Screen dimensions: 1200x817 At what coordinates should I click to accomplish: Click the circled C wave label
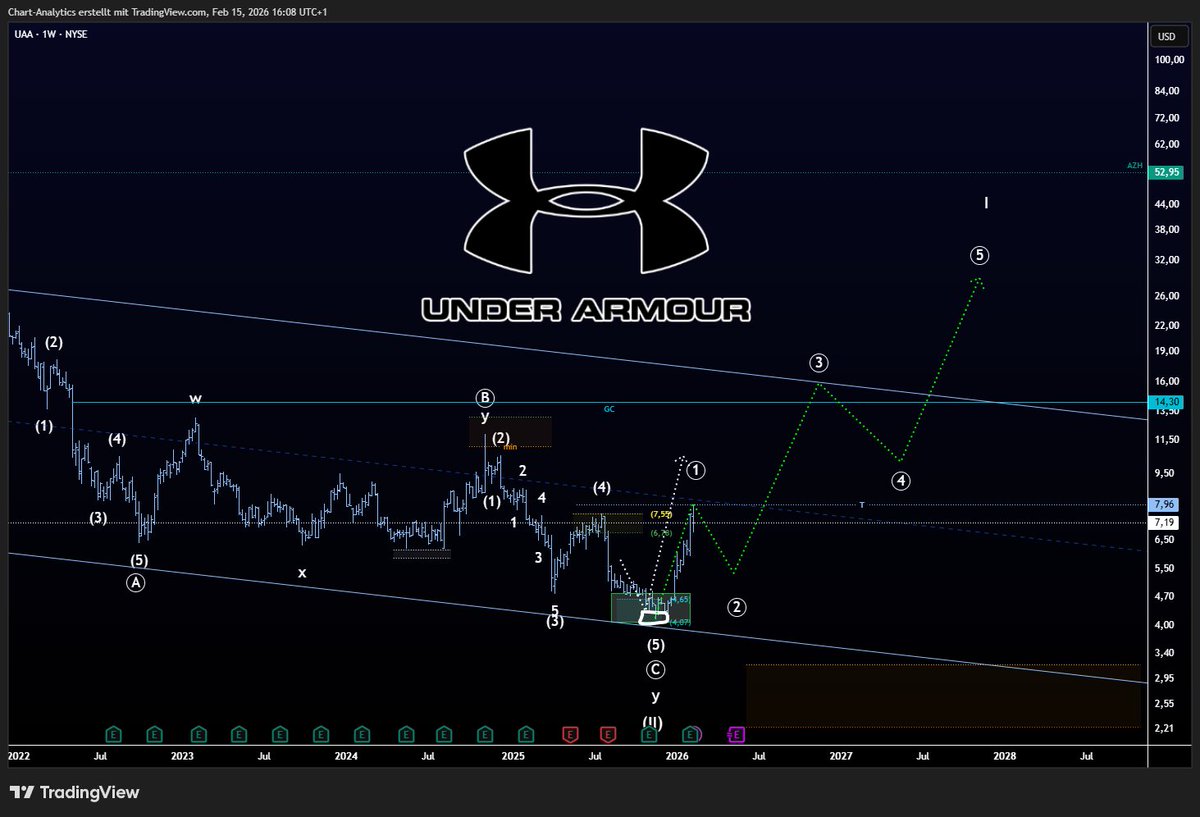pyautogui.click(x=655, y=669)
